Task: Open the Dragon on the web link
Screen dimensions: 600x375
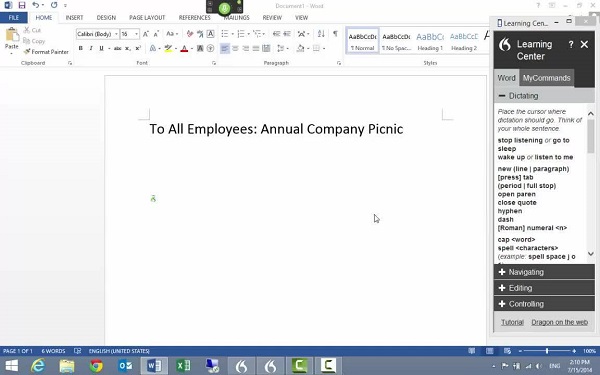Action: pyautogui.click(x=559, y=322)
